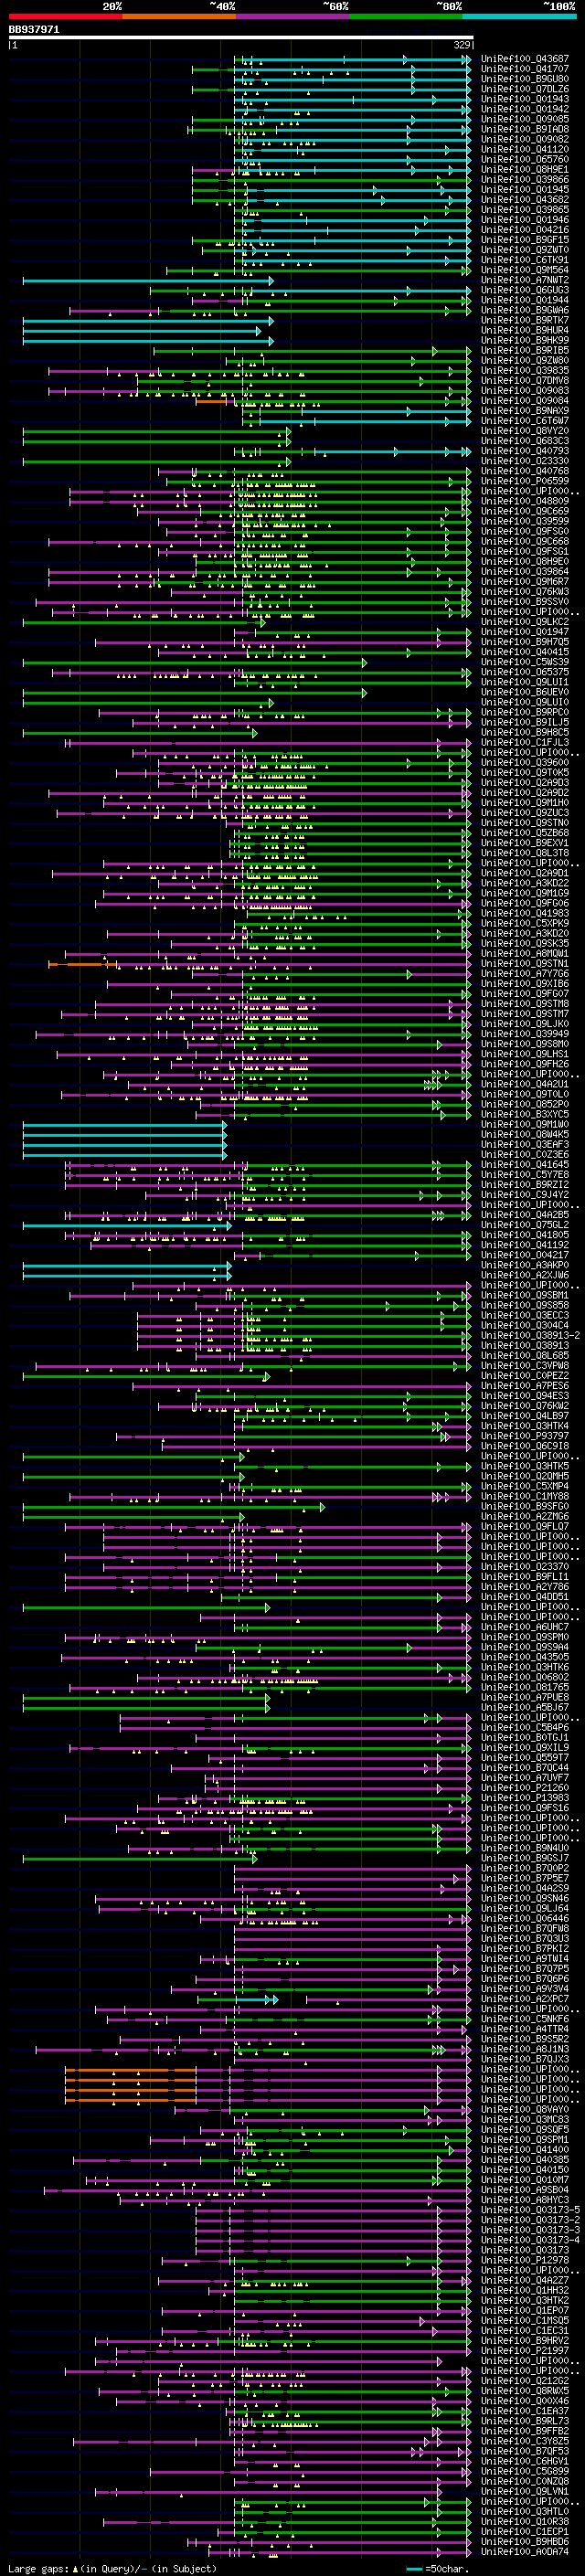Pick sequence UniRef100_C0PEZ2
The image size is (585, 2576).
pyautogui.click(x=525, y=1375)
